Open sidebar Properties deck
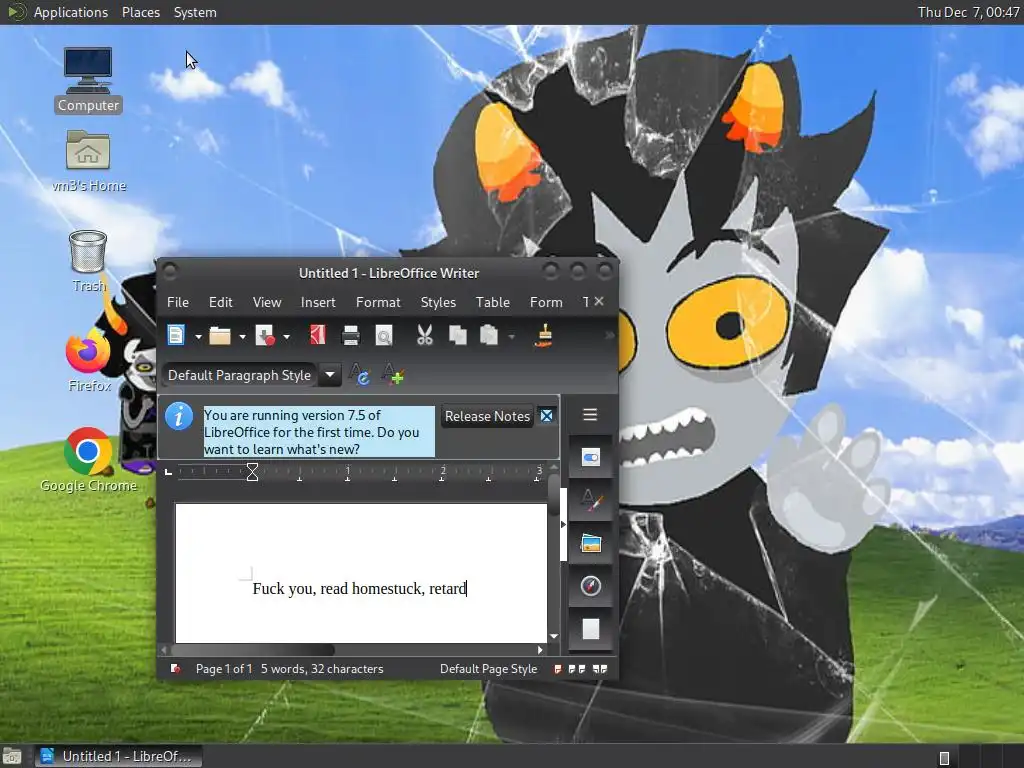This screenshot has height=768, width=1024. (x=590, y=458)
